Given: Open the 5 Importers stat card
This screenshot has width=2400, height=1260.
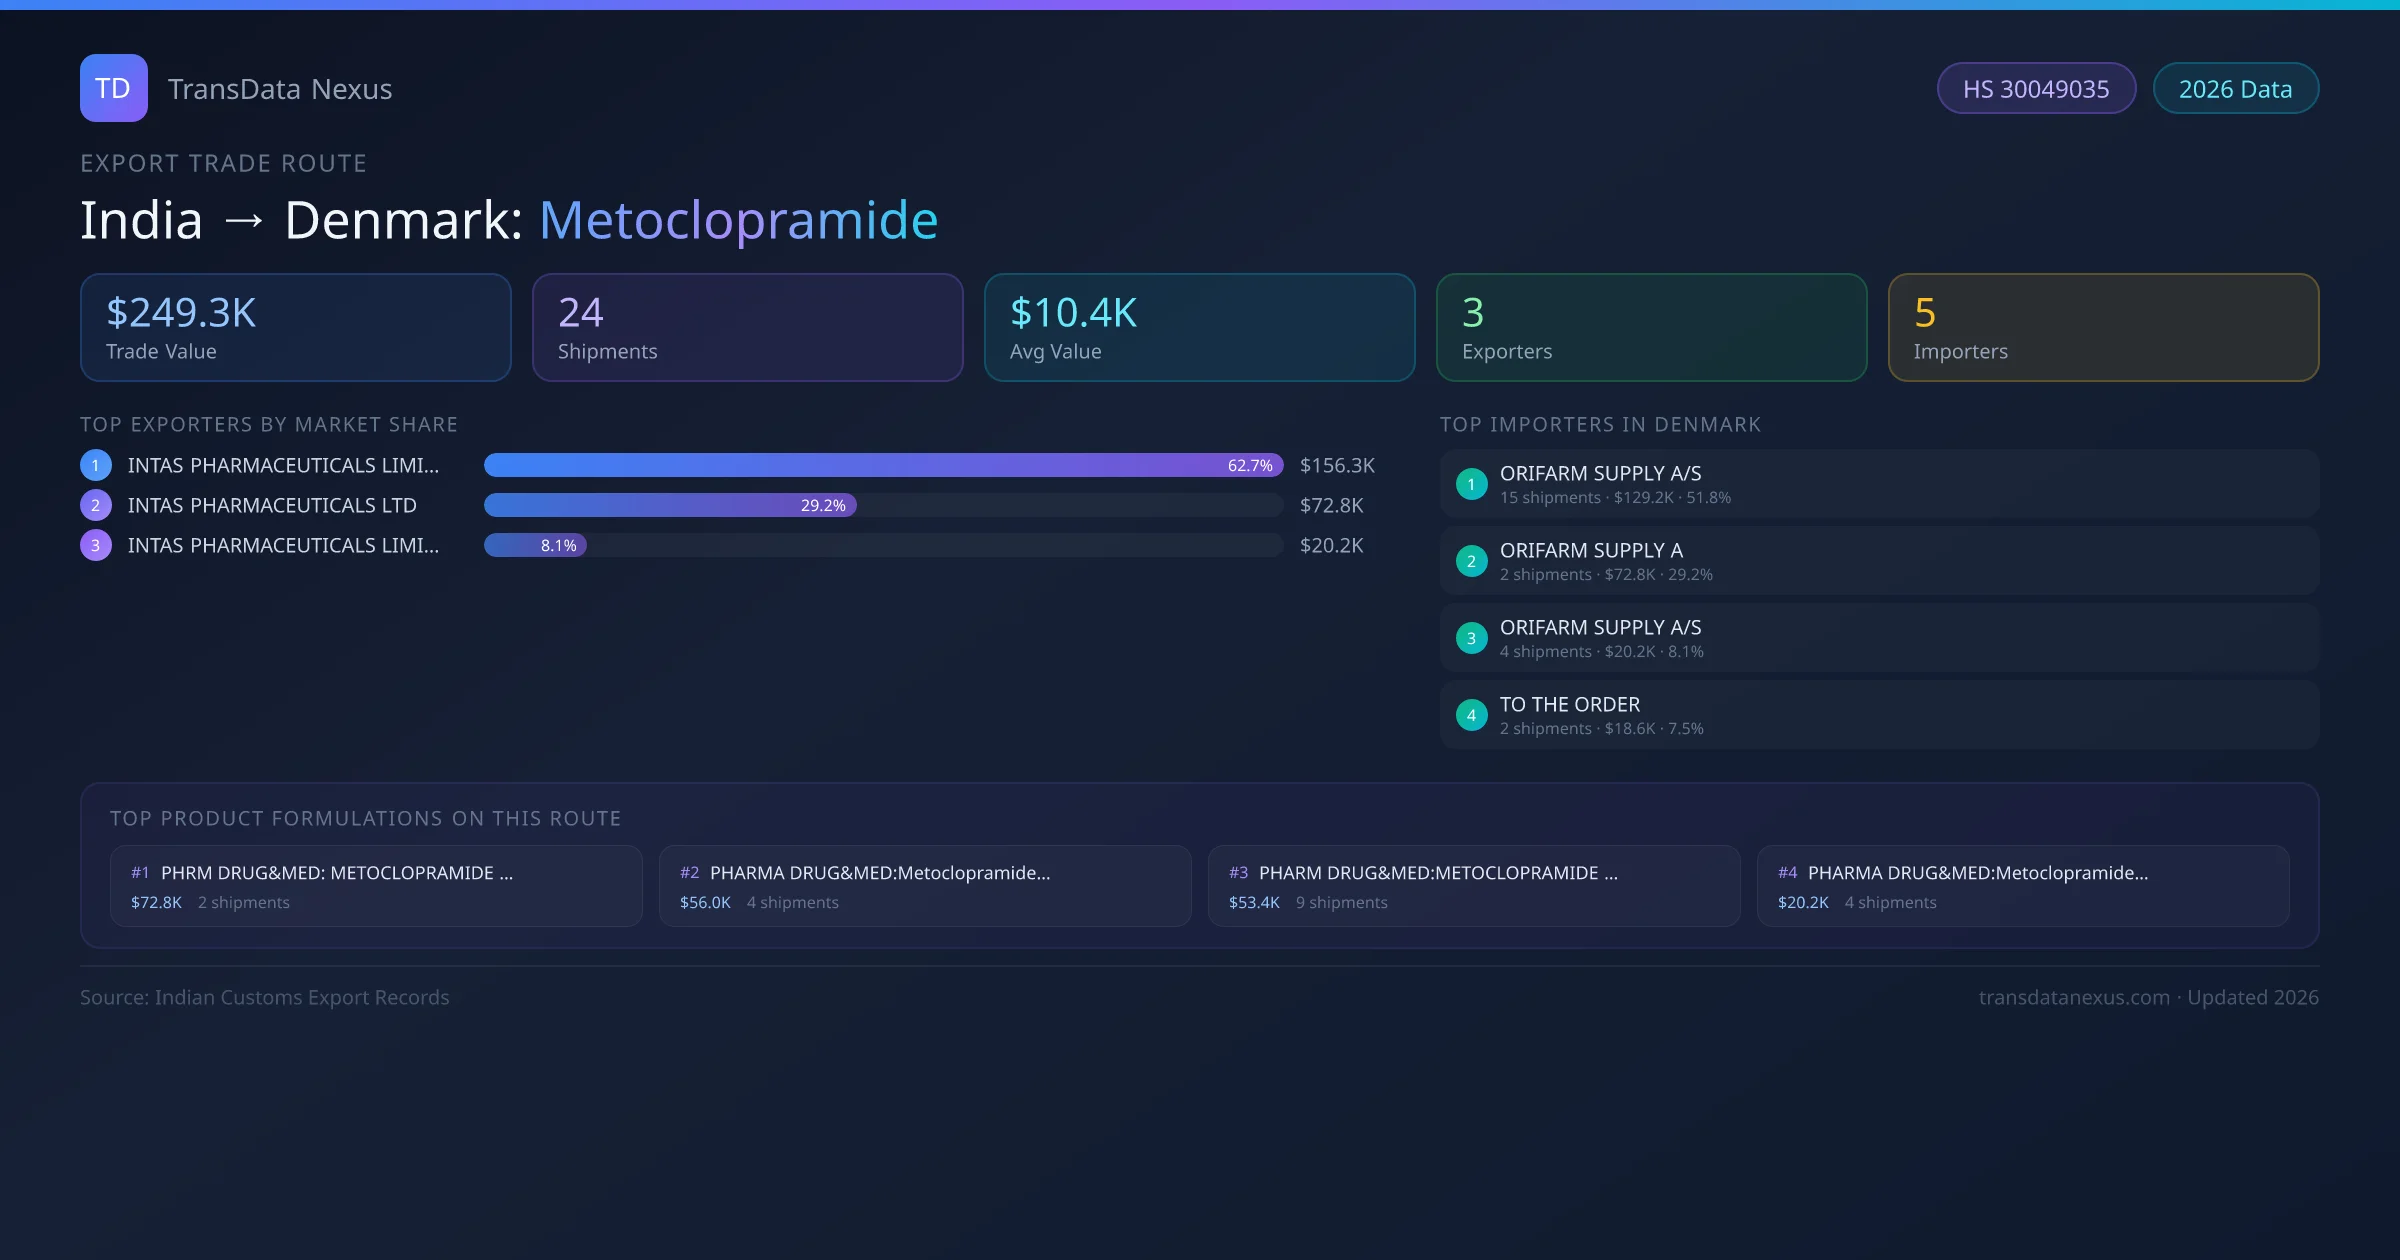Looking at the screenshot, I should [2103, 328].
